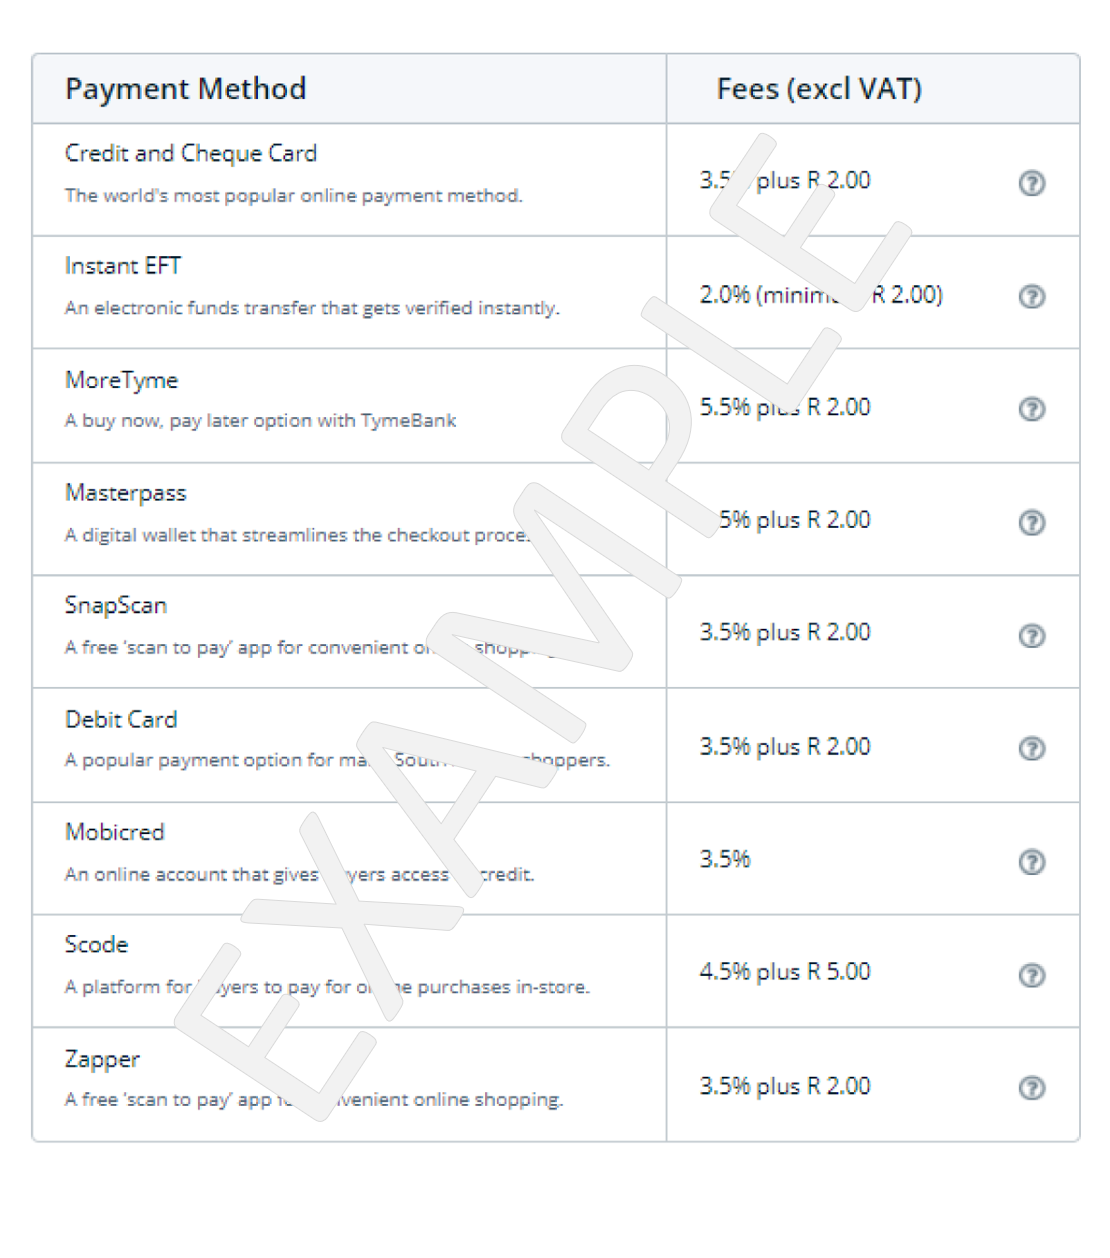Open Debit Card fee help tooltip icon

(1031, 748)
